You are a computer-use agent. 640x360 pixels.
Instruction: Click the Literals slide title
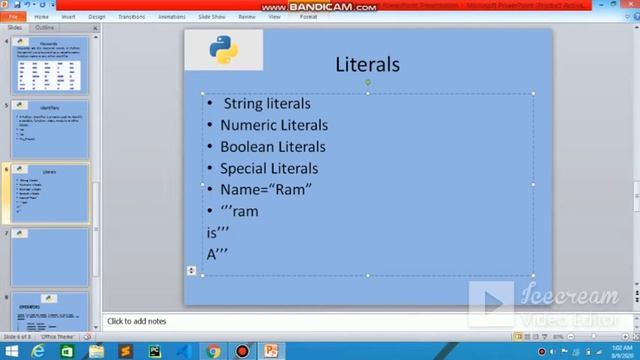pyautogui.click(x=367, y=64)
